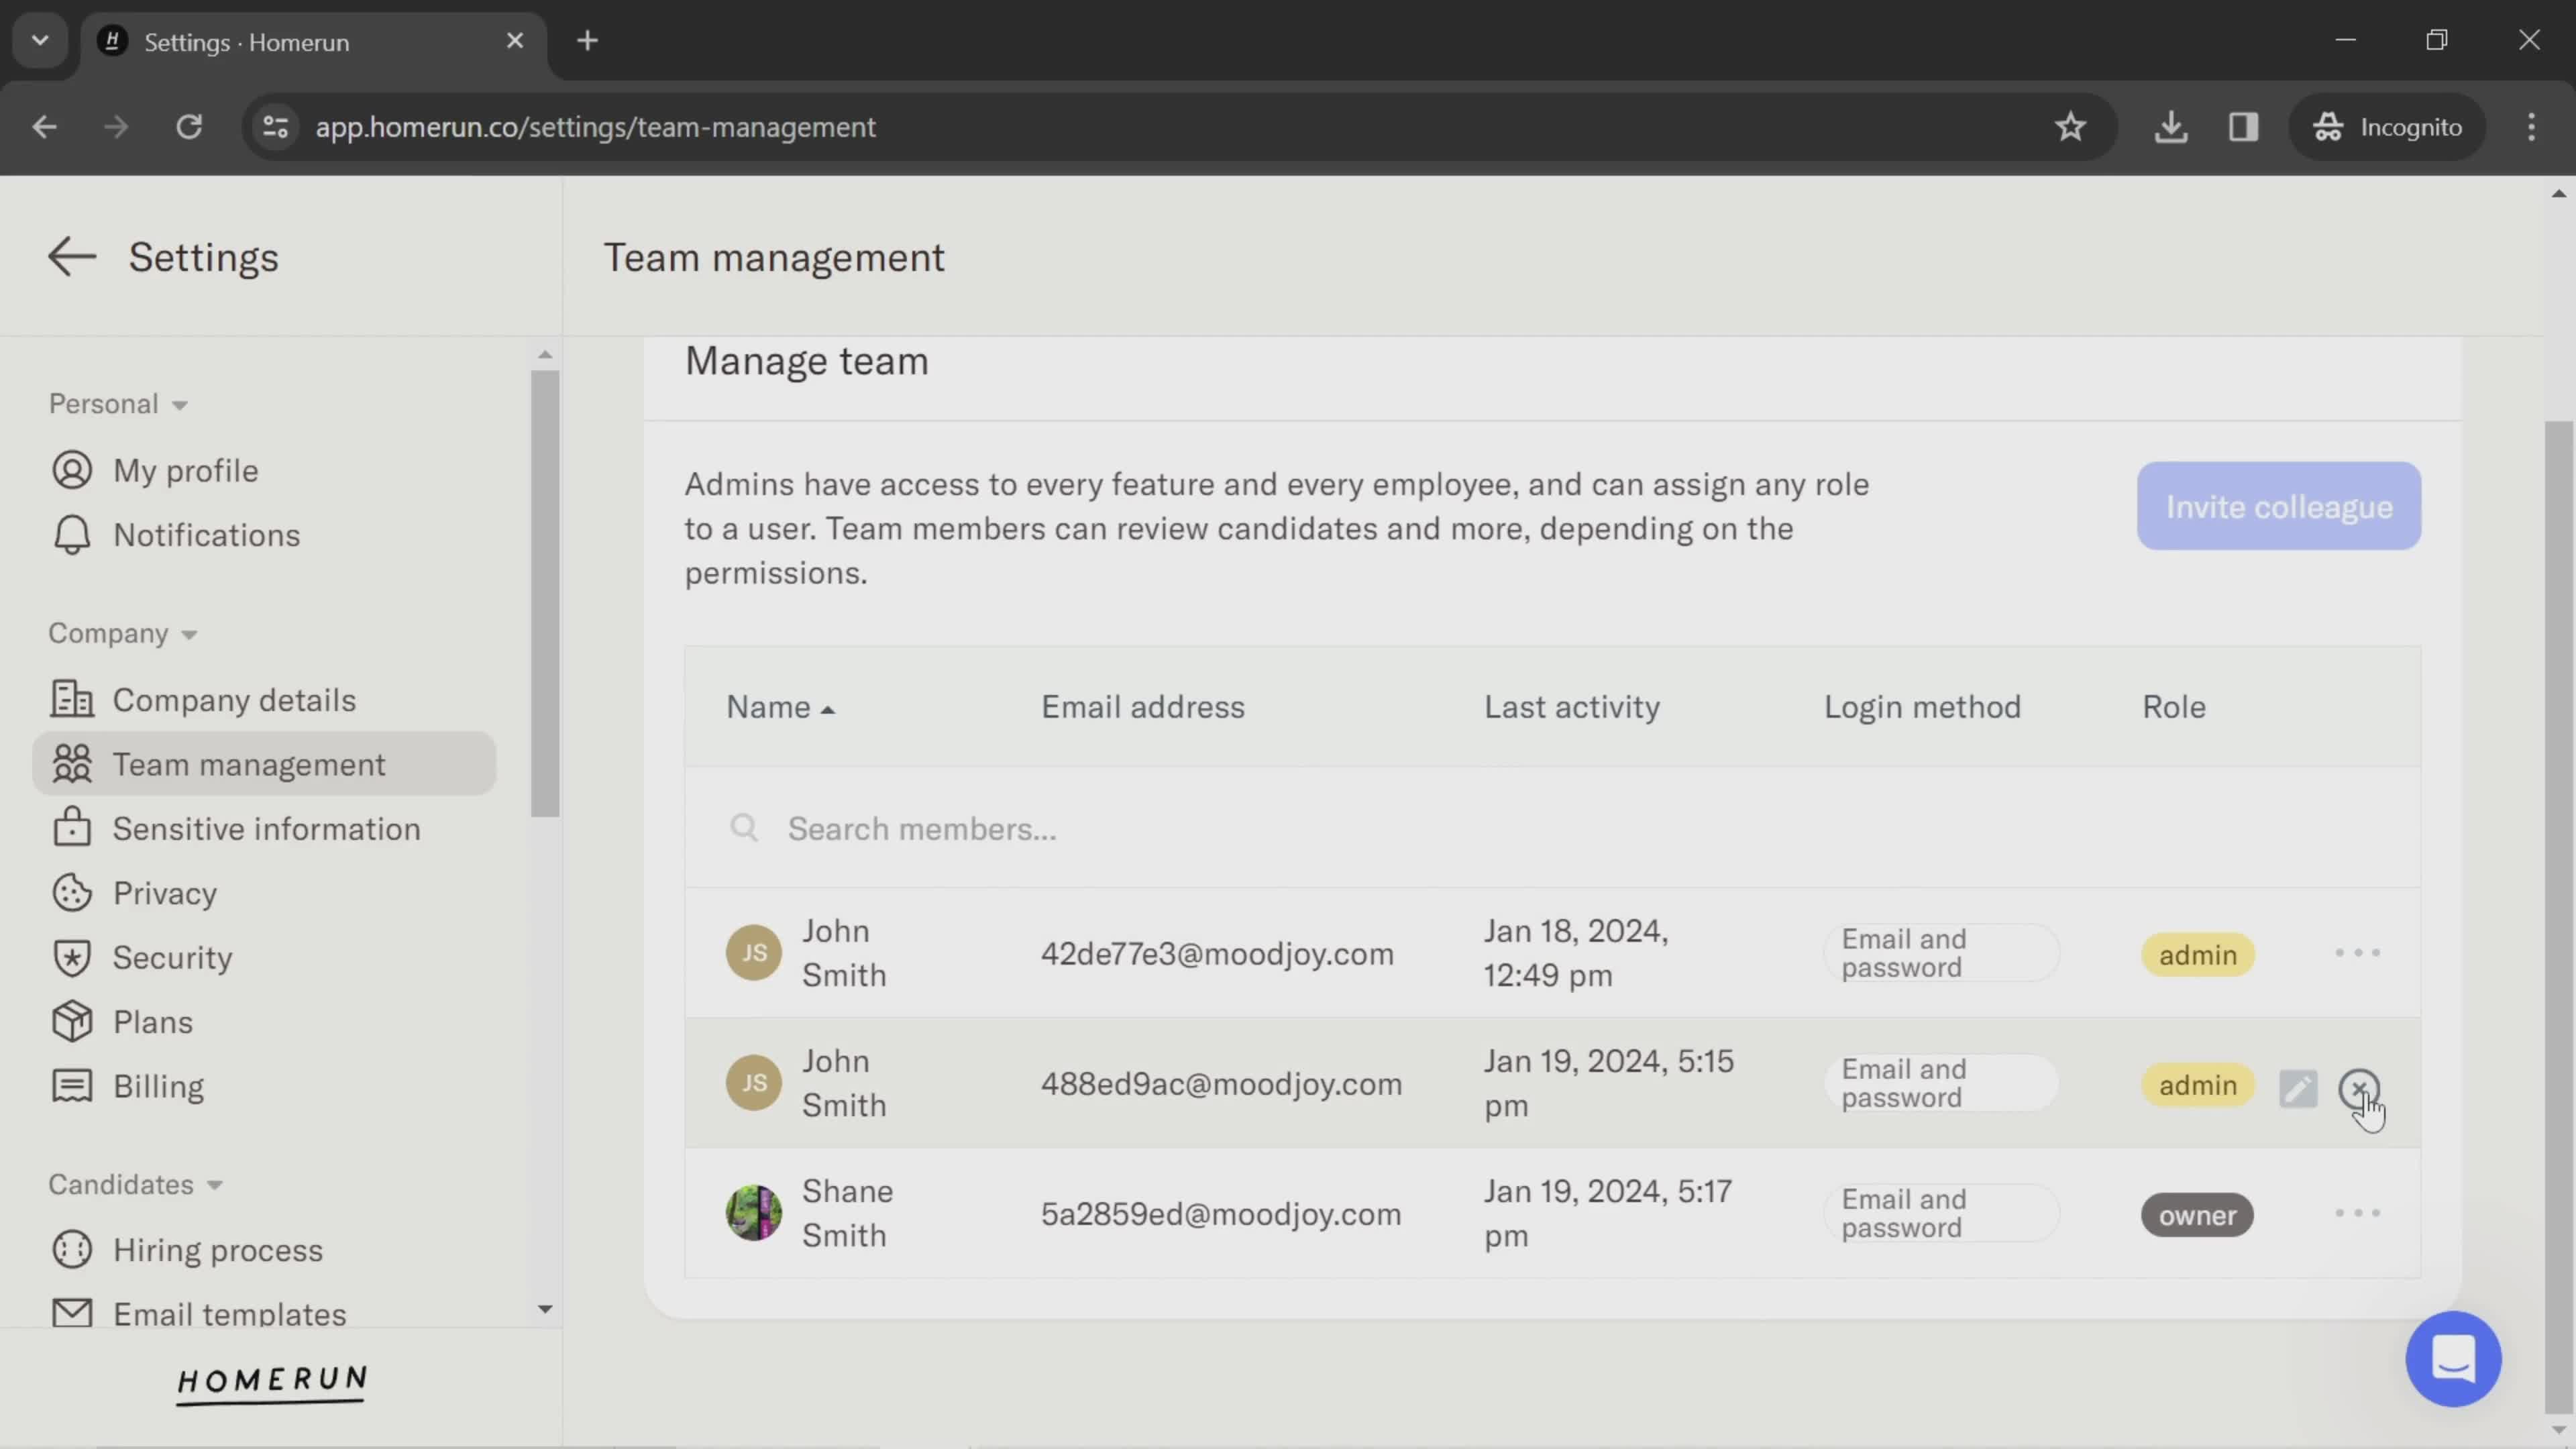Click email 42de77e3@moodjoy.com
This screenshot has width=2576, height=1449.
1217,954
